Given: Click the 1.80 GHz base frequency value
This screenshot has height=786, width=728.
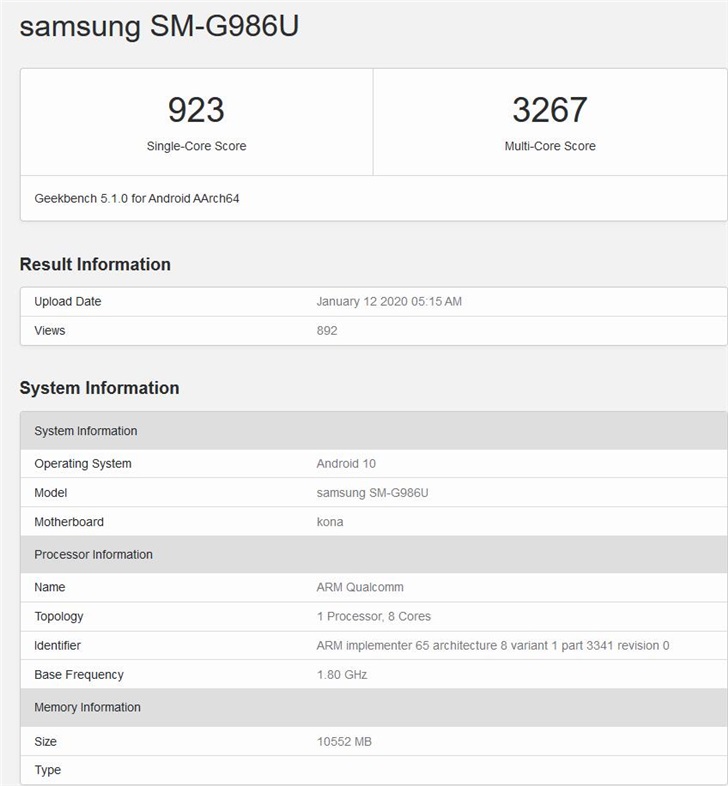Looking at the screenshot, I should 342,674.
